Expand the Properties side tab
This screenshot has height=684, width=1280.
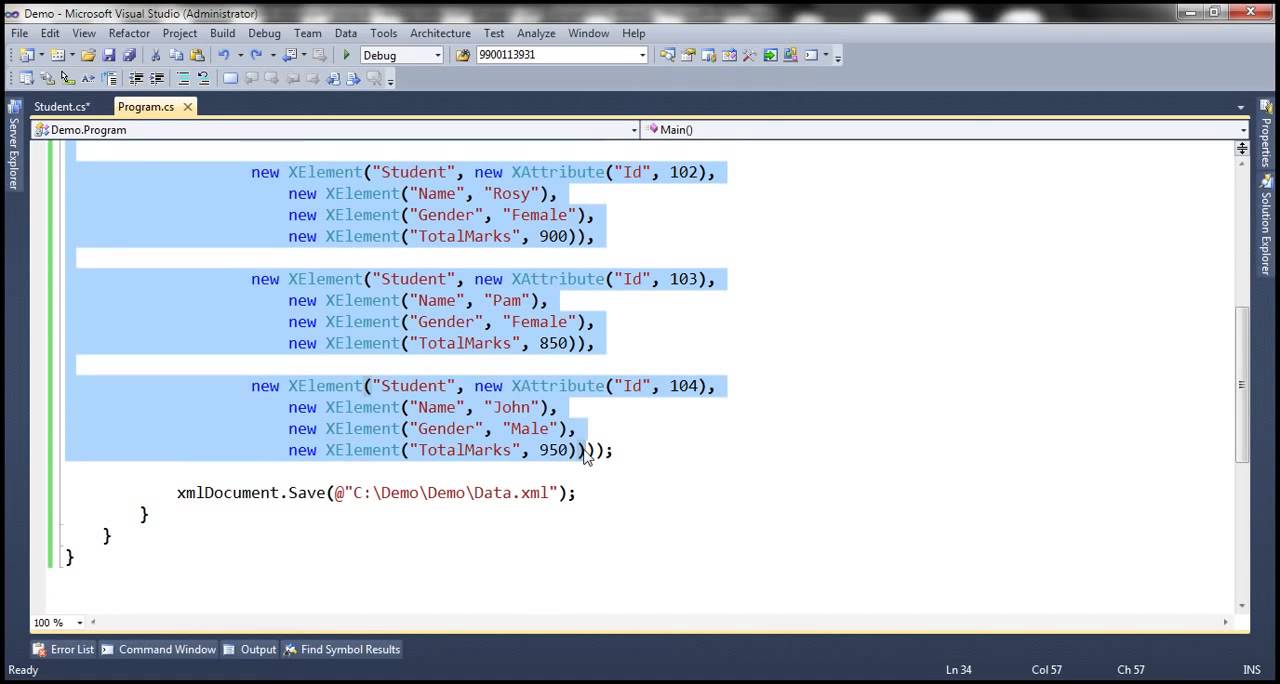[1266, 133]
